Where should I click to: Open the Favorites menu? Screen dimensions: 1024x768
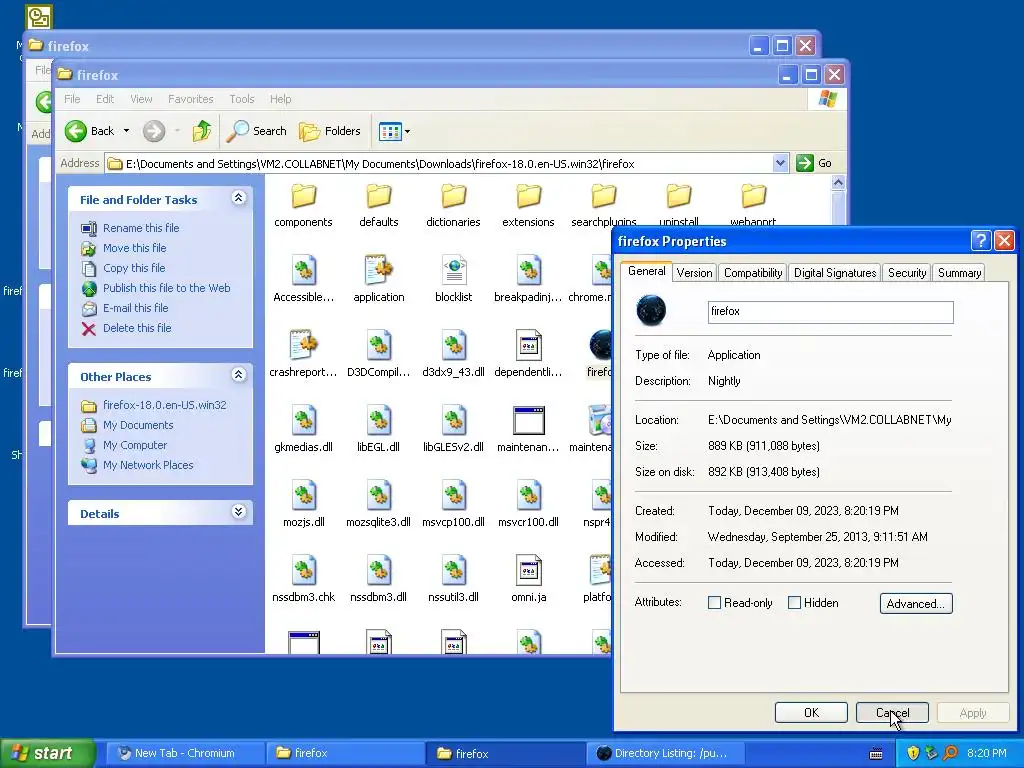tap(191, 99)
